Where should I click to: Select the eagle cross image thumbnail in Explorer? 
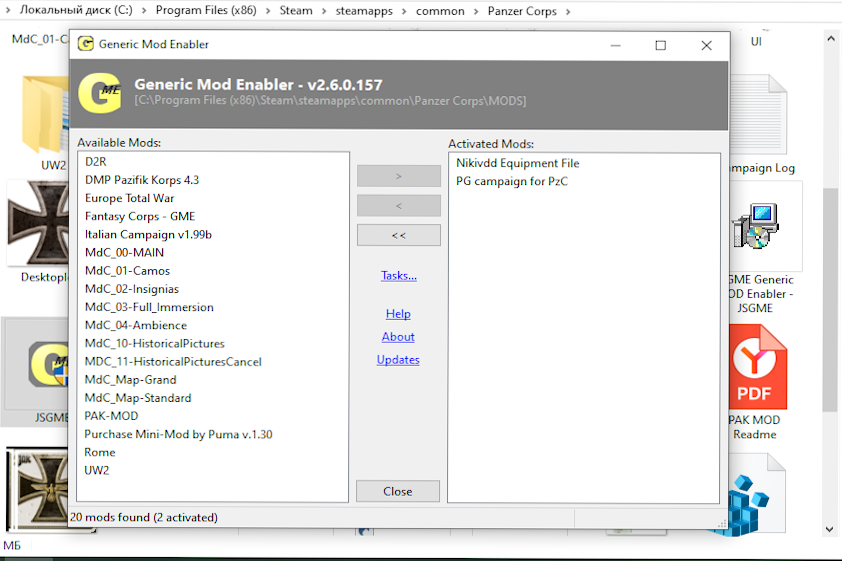[x=38, y=489]
